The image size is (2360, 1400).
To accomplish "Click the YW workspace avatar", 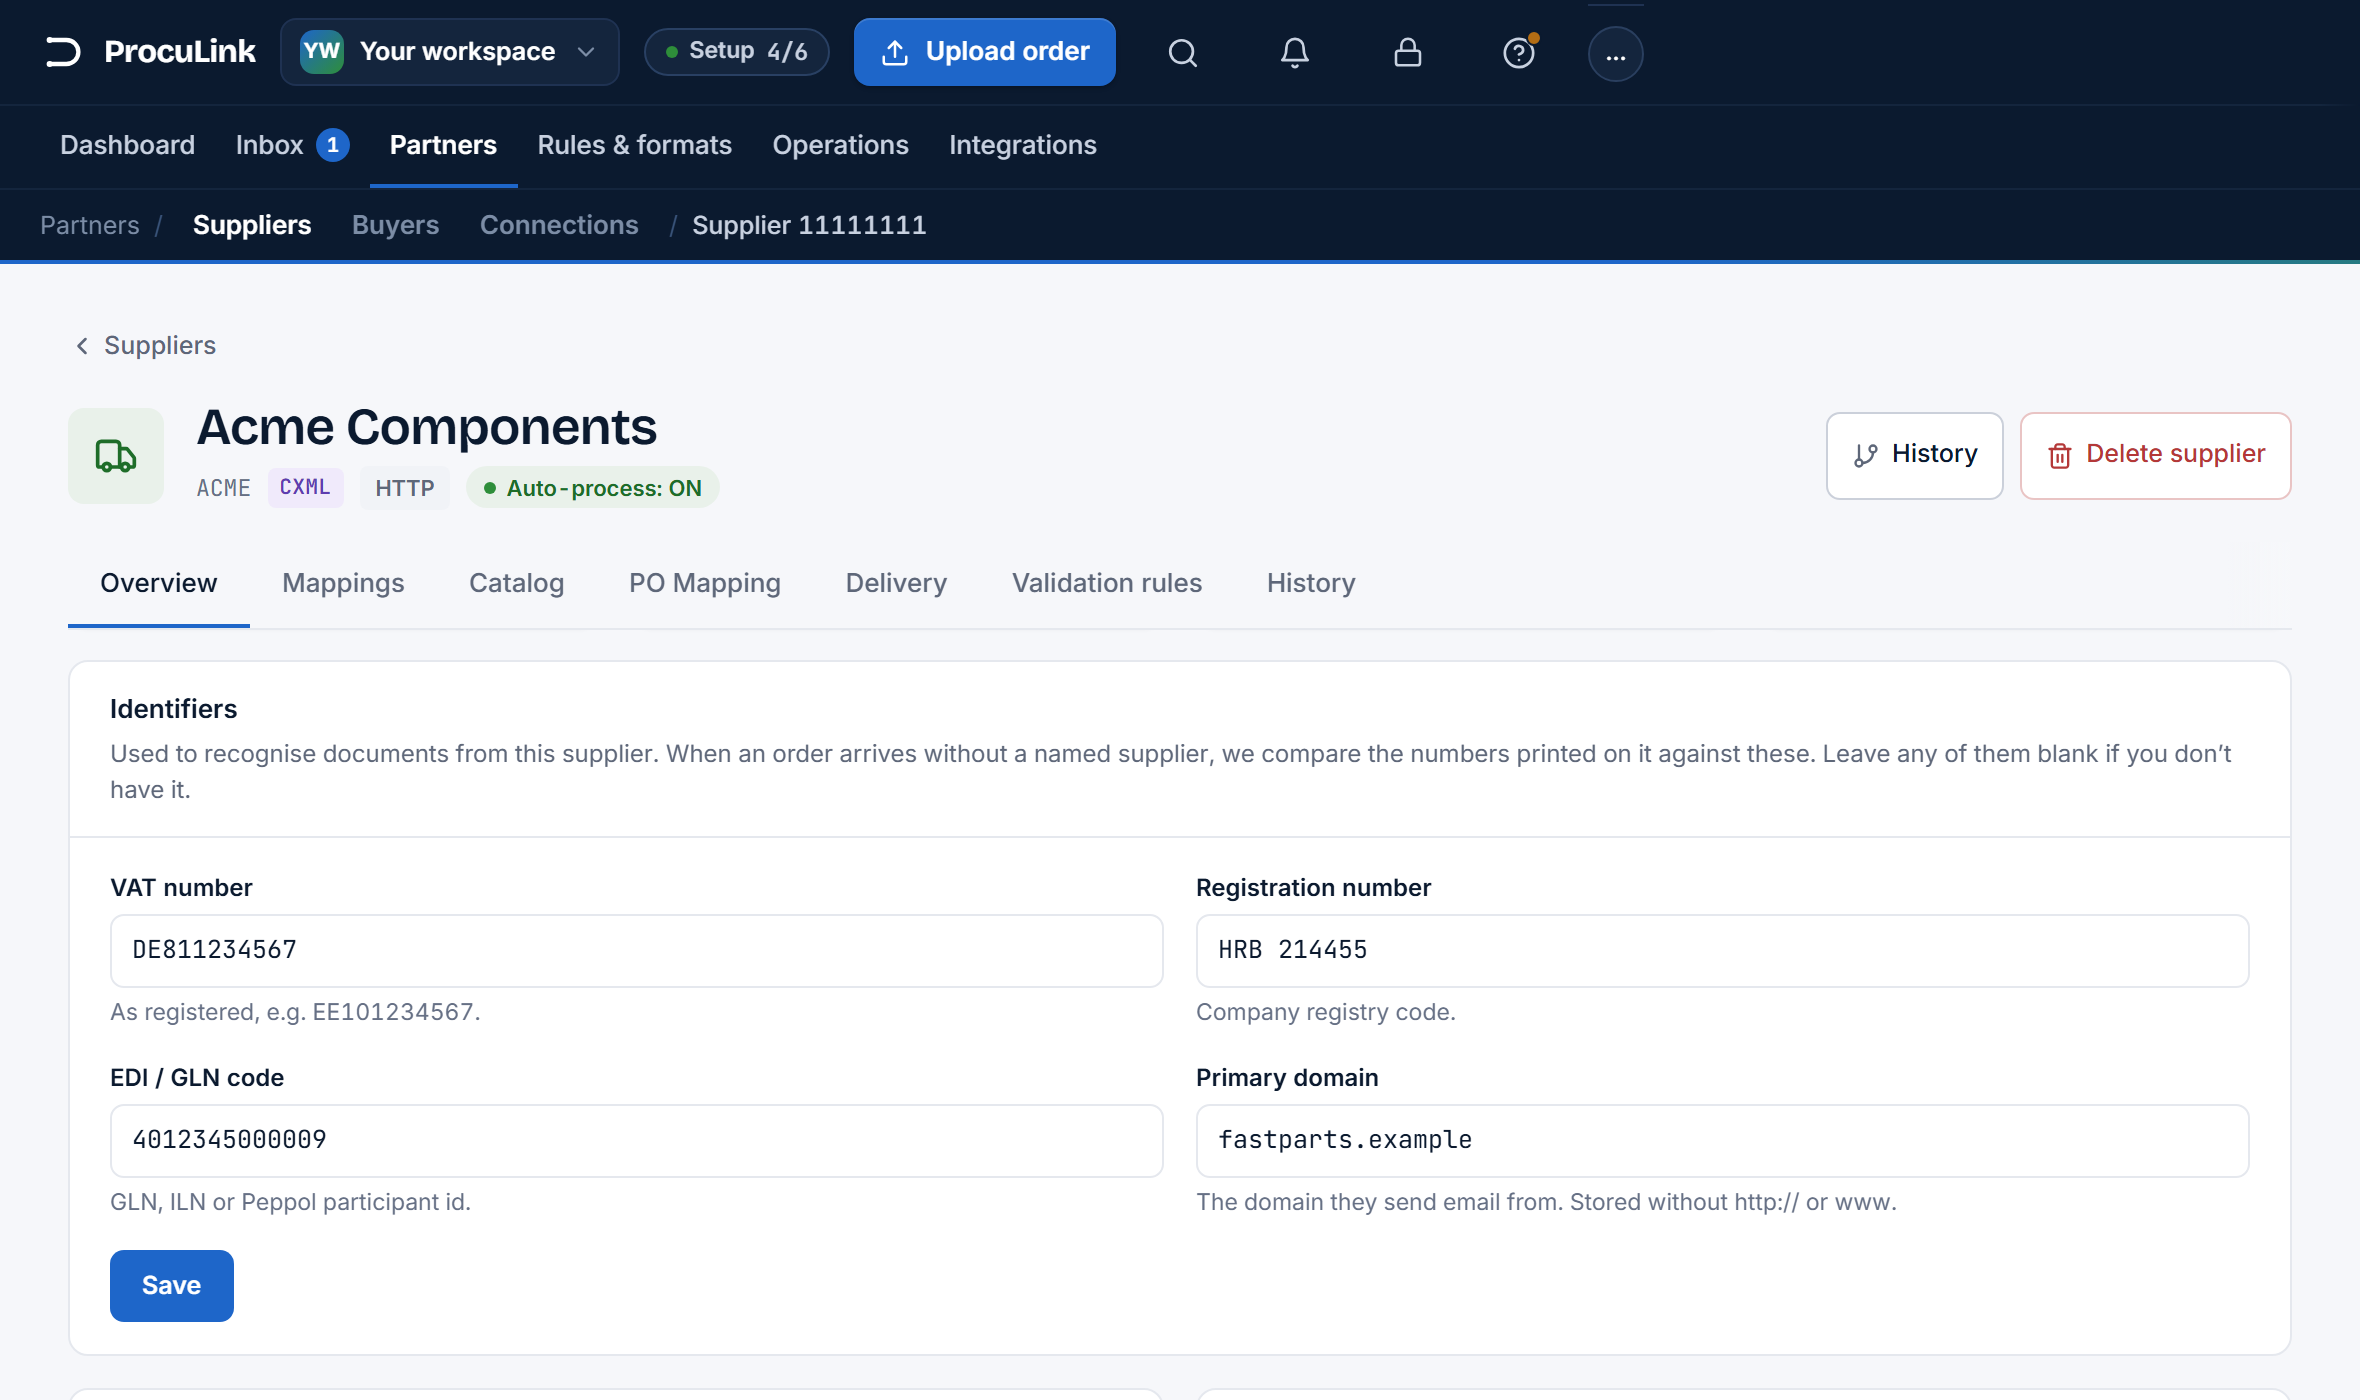I will point(322,52).
